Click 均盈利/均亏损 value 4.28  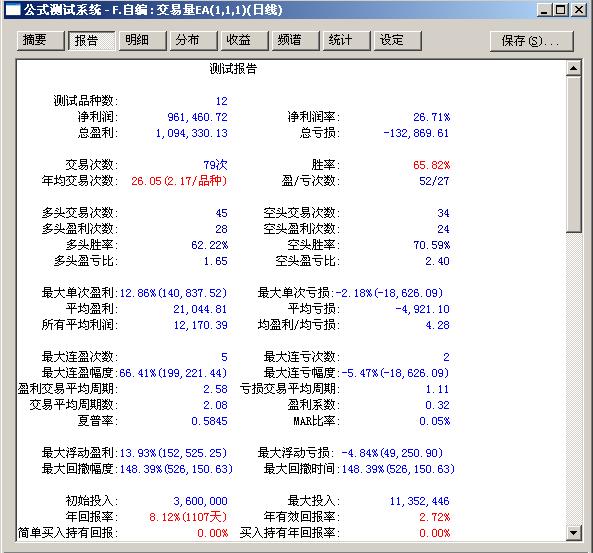click(437, 325)
